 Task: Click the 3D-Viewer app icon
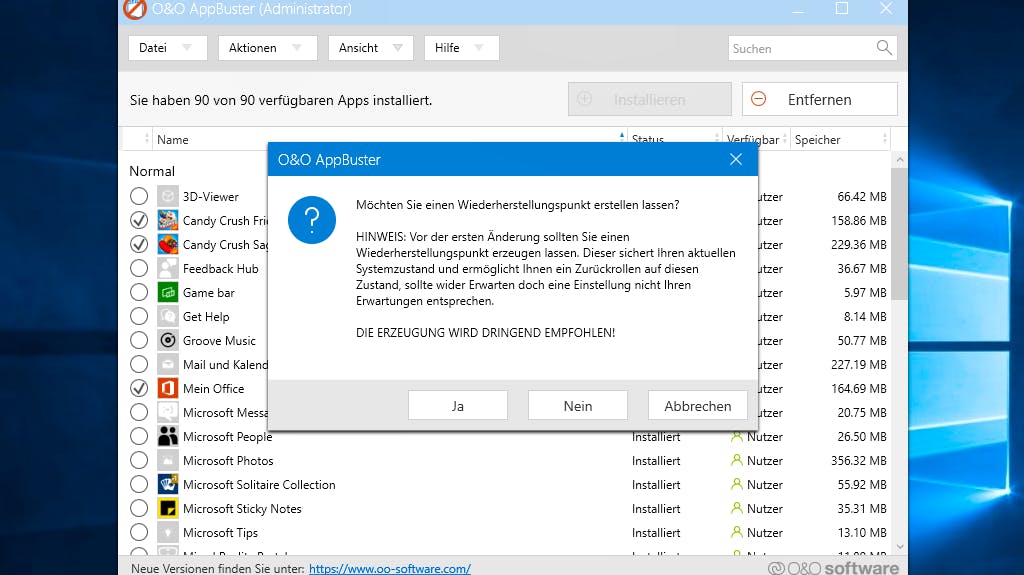168,196
